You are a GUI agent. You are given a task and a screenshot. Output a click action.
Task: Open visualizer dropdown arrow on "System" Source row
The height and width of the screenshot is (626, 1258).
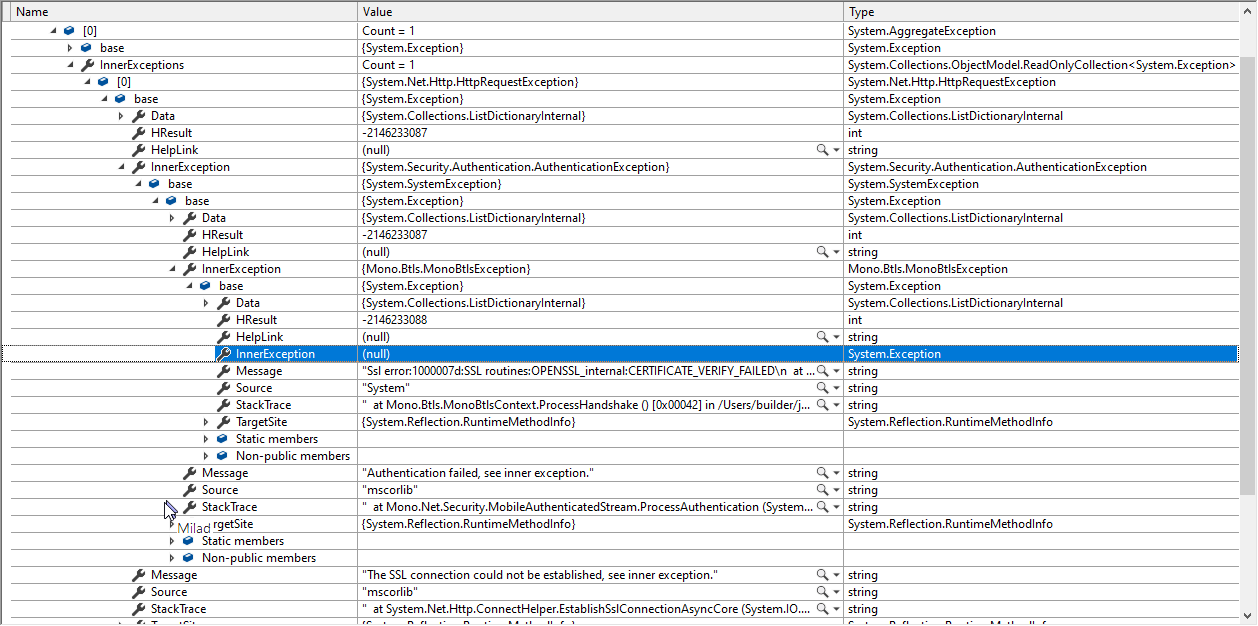click(x=836, y=388)
